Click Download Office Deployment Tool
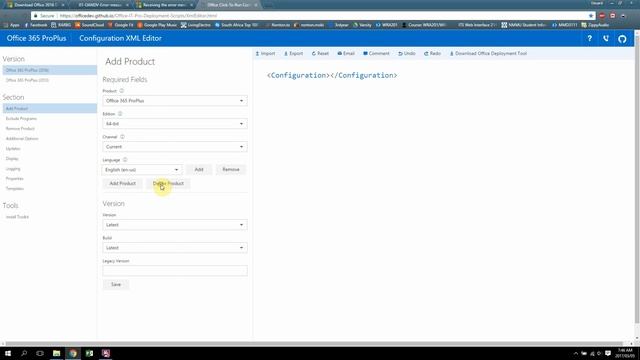This screenshot has height=360, width=640. (488, 53)
